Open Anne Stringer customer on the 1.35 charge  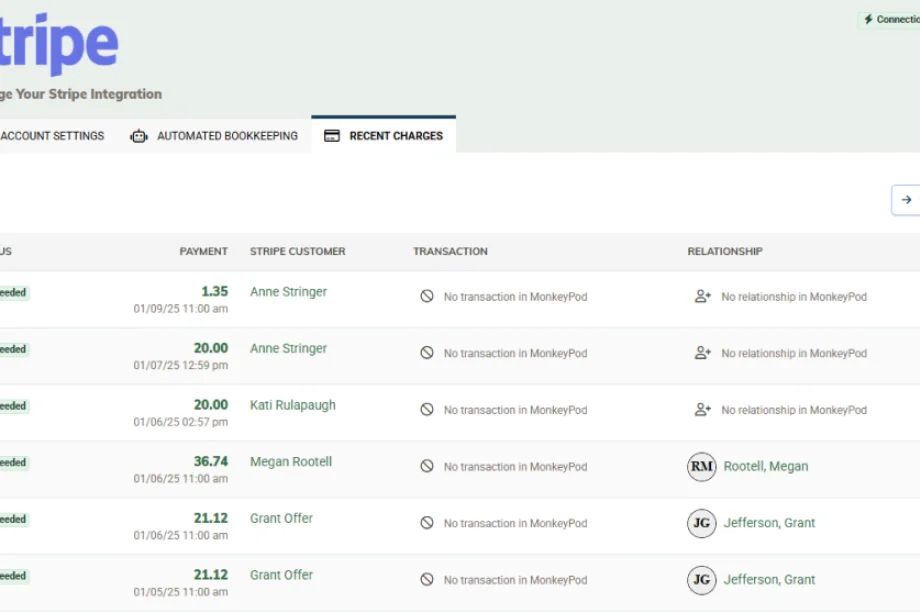tap(288, 292)
